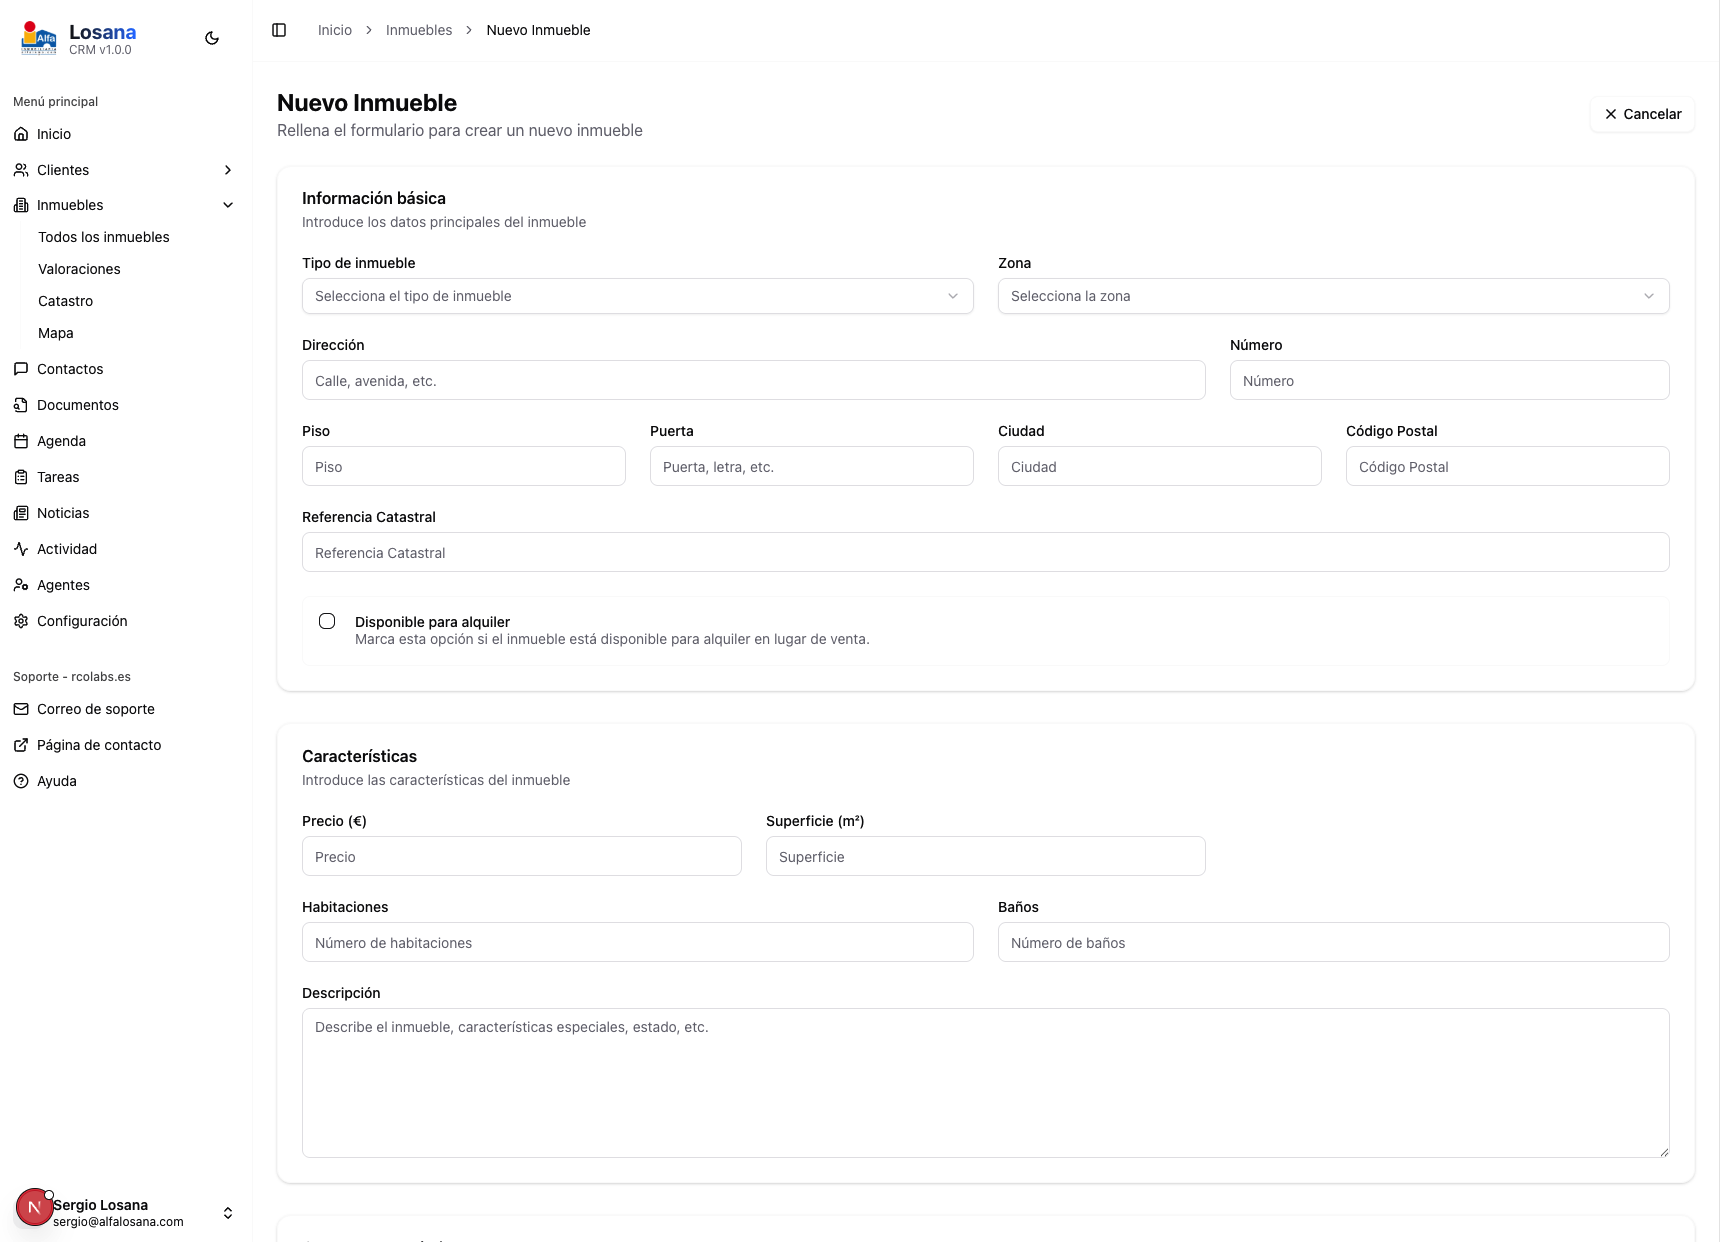
Task: Collapse the Inmuebles submenu chevron
Action: 228,205
